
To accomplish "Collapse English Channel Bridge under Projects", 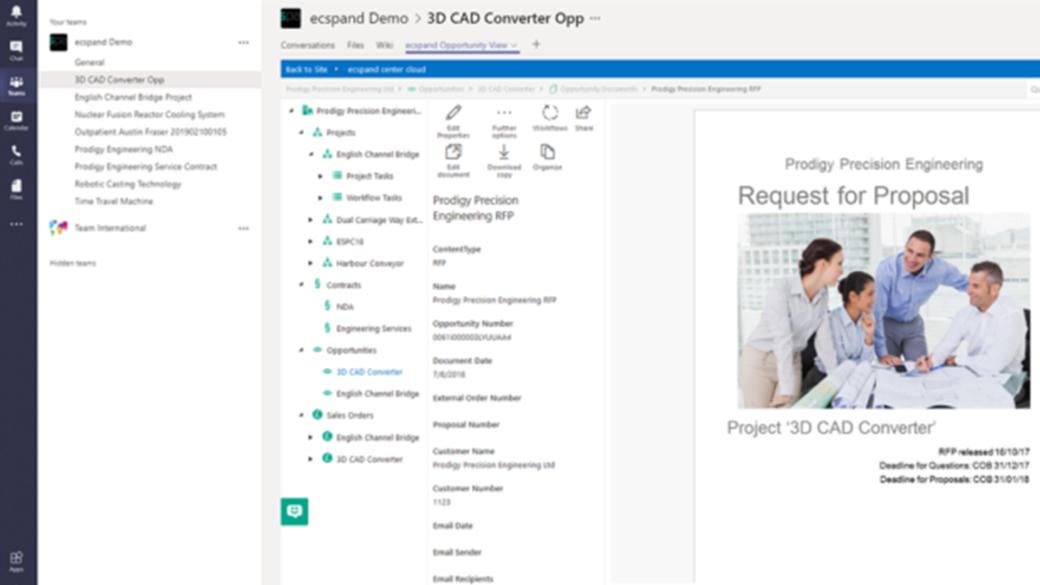I will pyautogui.click(x=311, y=155).
